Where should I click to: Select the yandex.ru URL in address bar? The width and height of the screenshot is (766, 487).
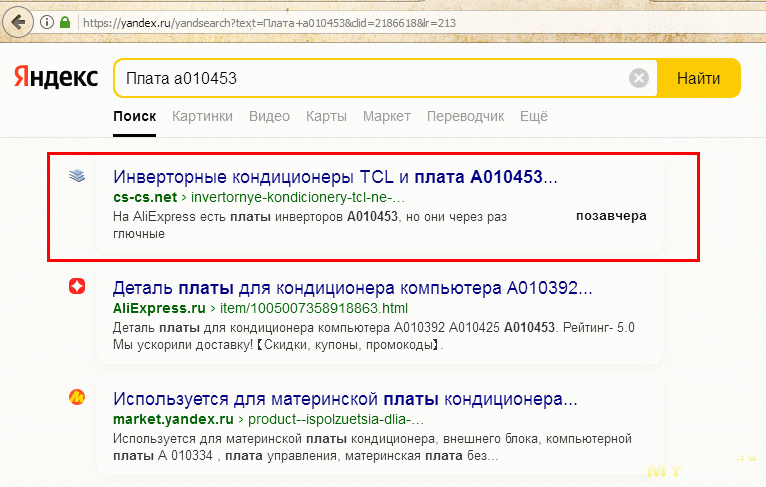(x=269, y=23)
